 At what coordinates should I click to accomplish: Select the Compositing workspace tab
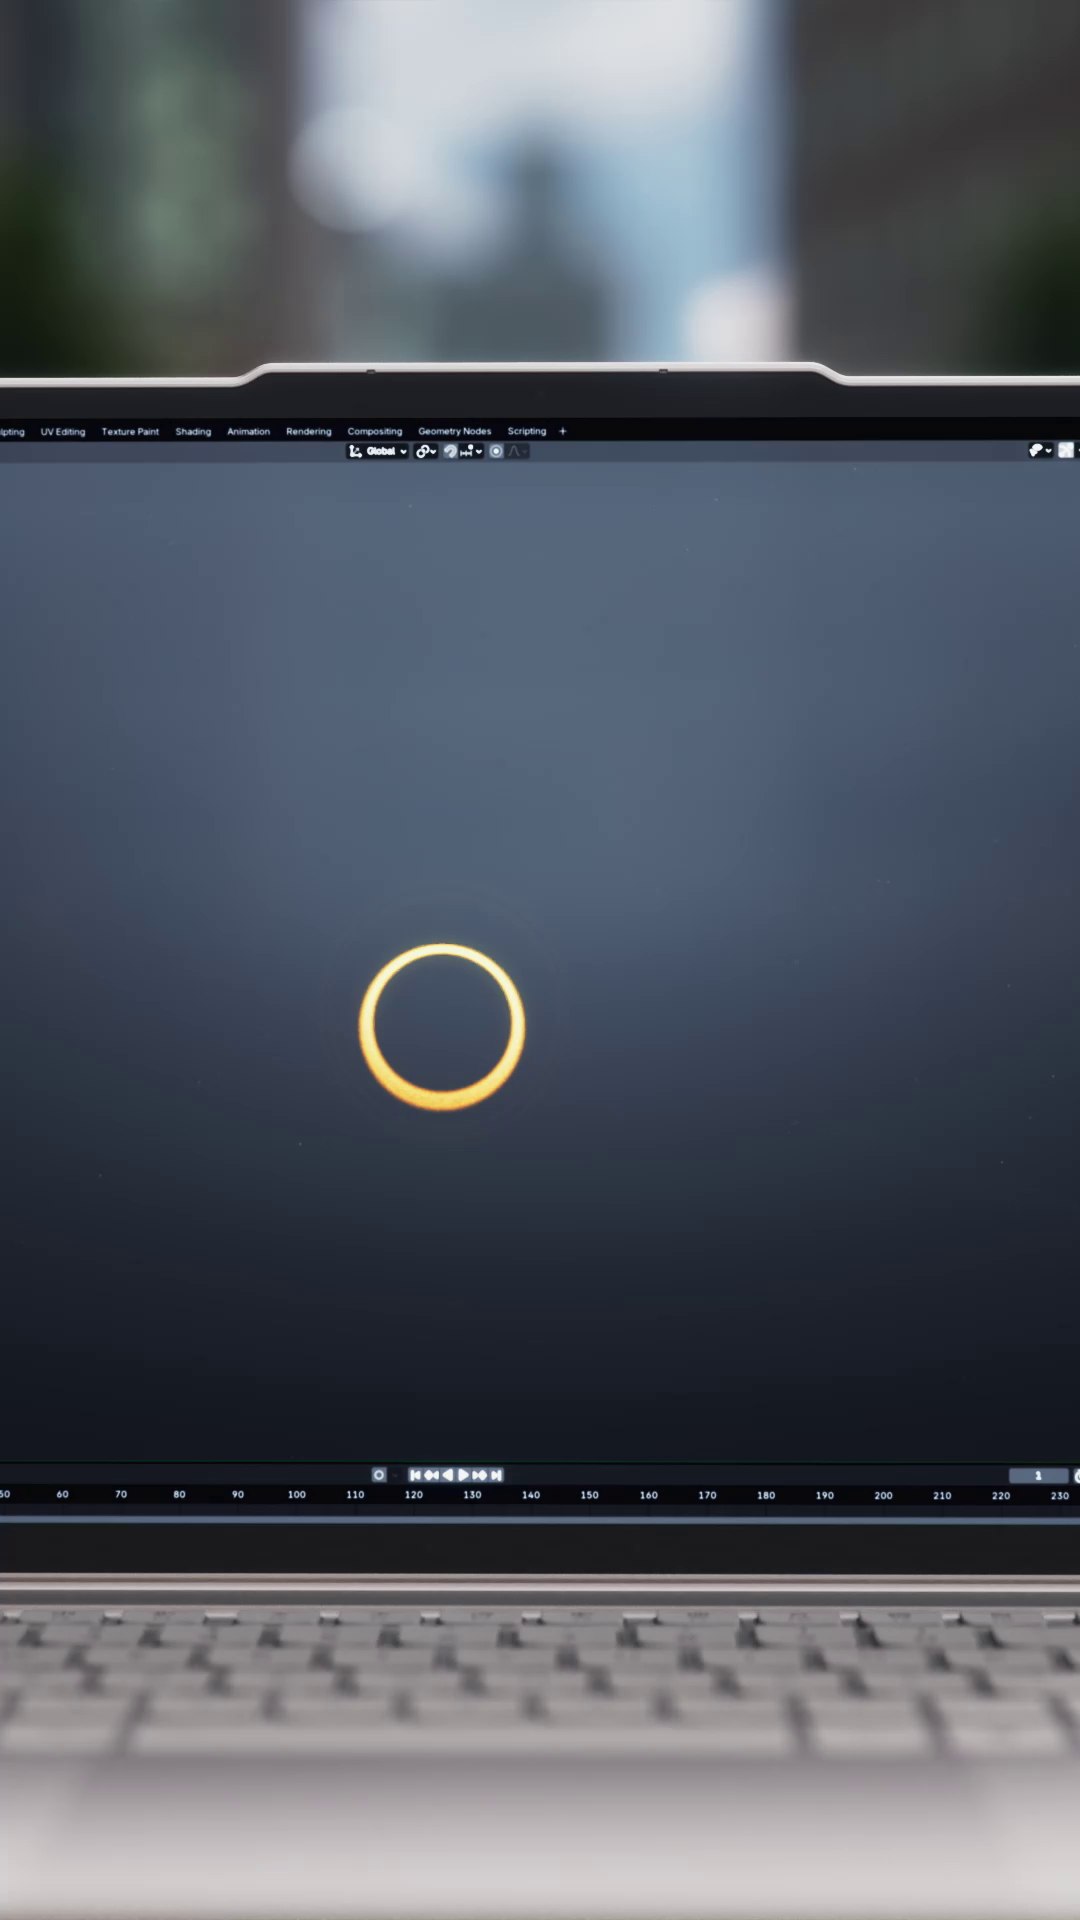click(375, 432)
